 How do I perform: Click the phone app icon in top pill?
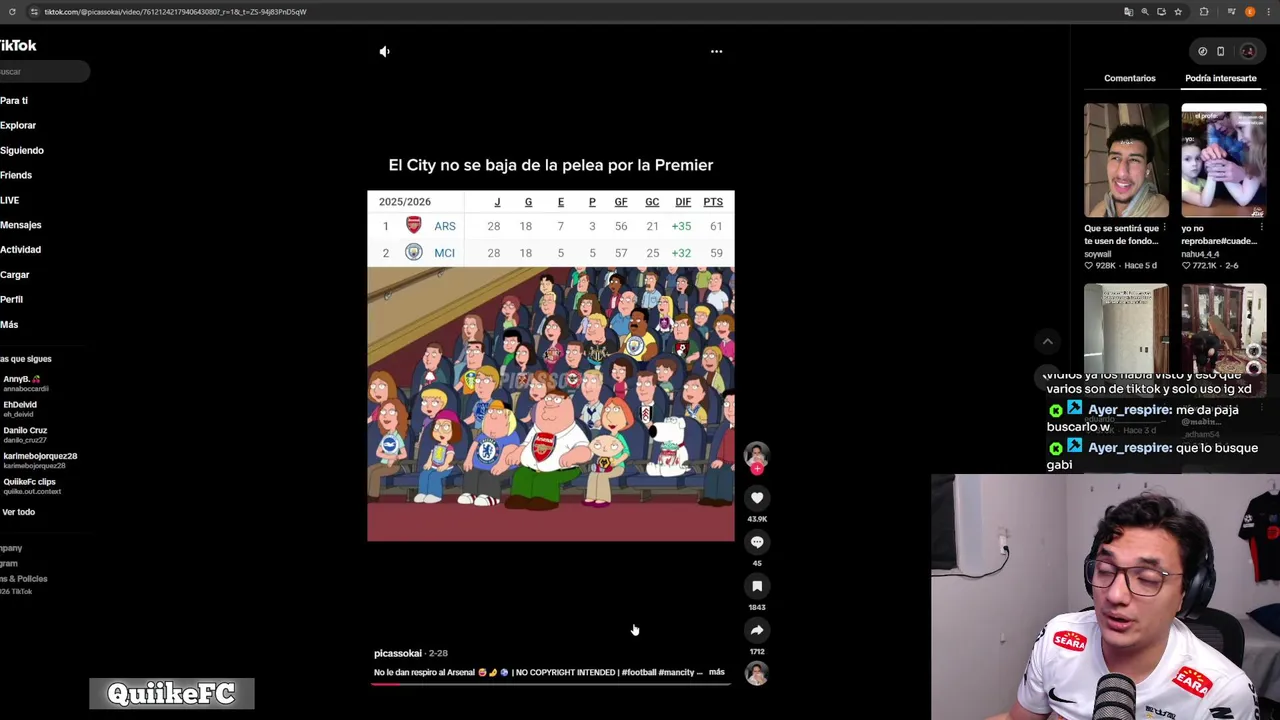(1221, 51)
